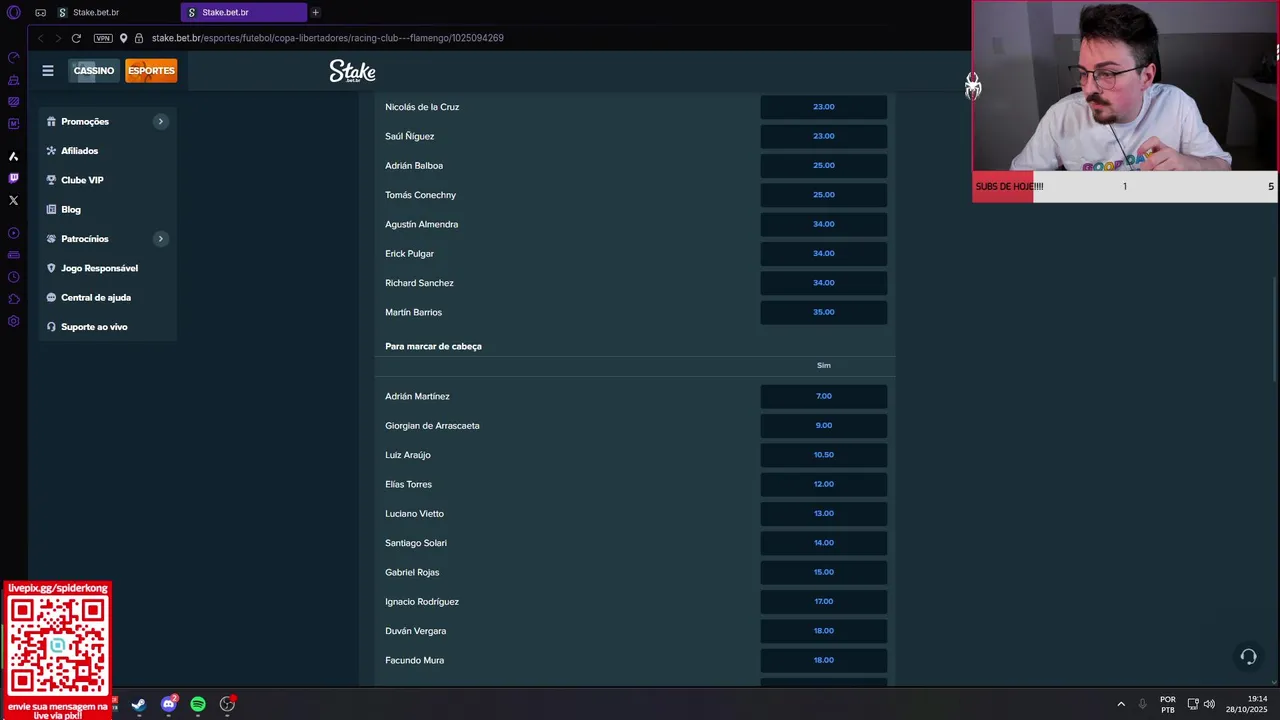1280x720 pixels.
Task: Open floating live support headset button
Action: (1248, 657)
